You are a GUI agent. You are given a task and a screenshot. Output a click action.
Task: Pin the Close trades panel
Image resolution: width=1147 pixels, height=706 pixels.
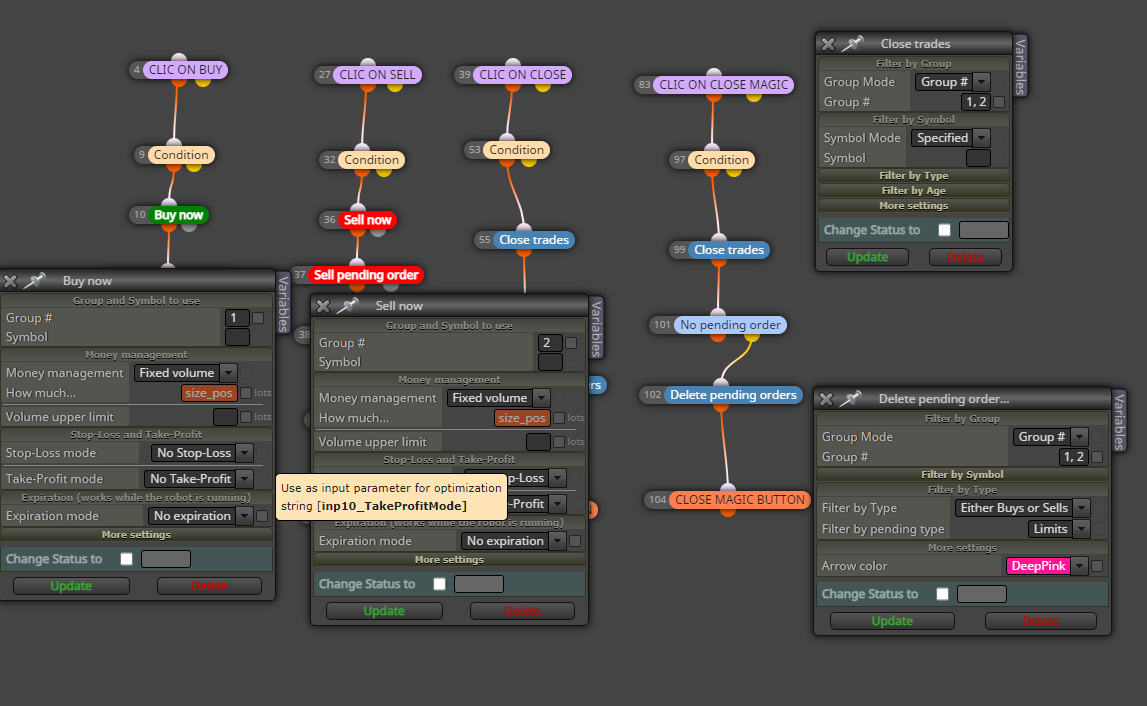coord(852,43)
